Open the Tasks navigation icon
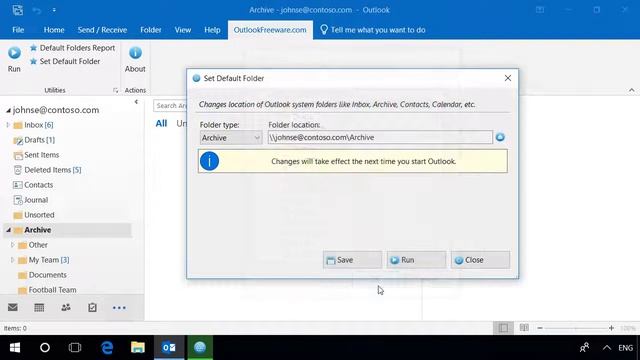This screenshot has height=360, width=640. point(92,307)
